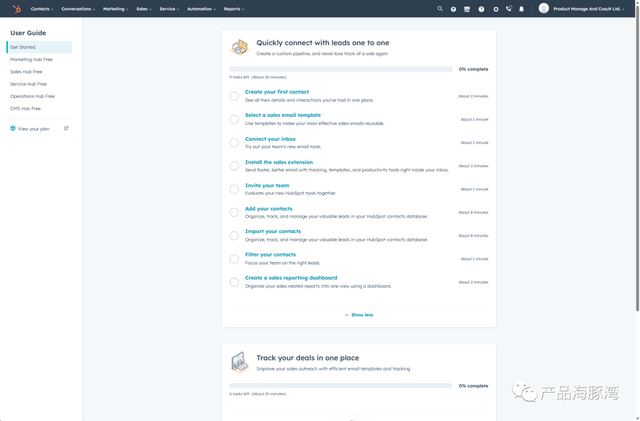Collapse the task list with Show less
640x421 pixels.
[359, 315]
